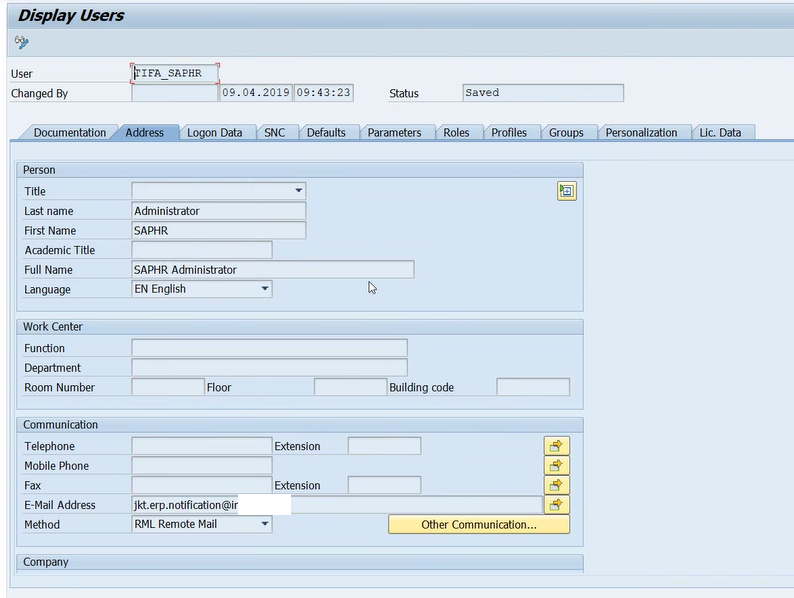Open the Logon Data tab
794x598 pixels.
click(214, 133)
